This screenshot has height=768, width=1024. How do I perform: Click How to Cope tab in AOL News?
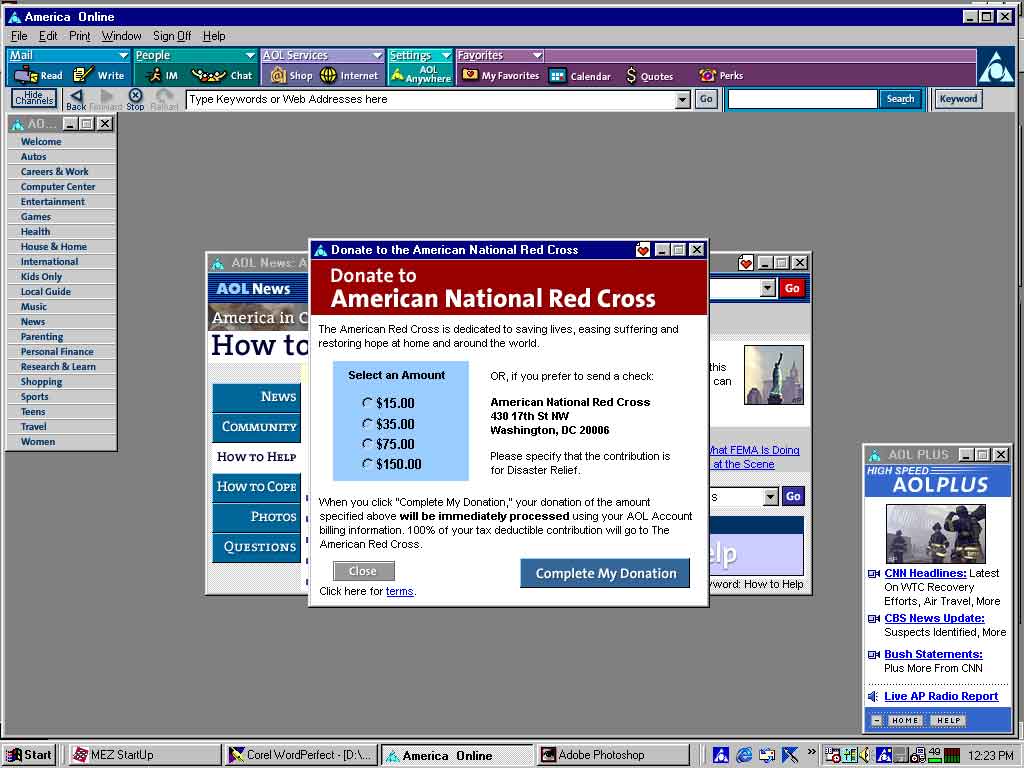[x=257, y=487]
